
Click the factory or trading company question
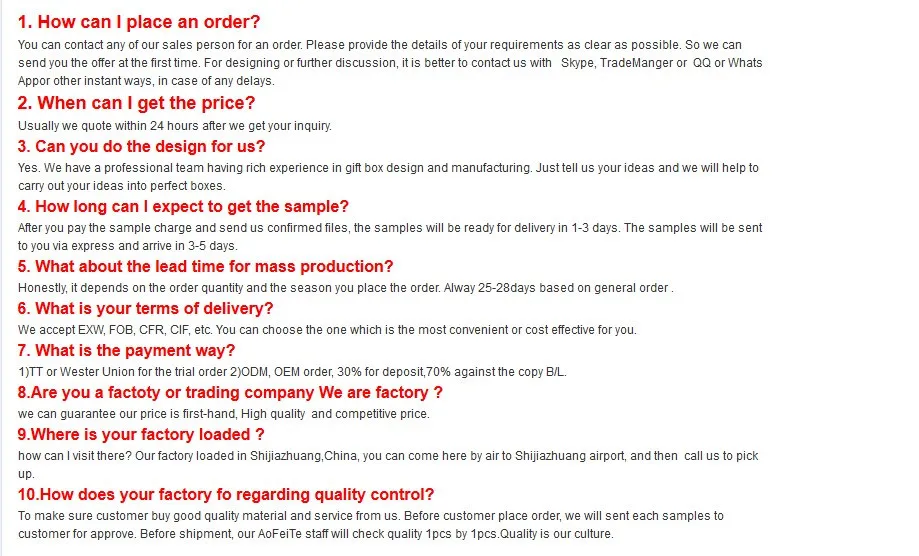pyautogui.click(x=230, y=393)
